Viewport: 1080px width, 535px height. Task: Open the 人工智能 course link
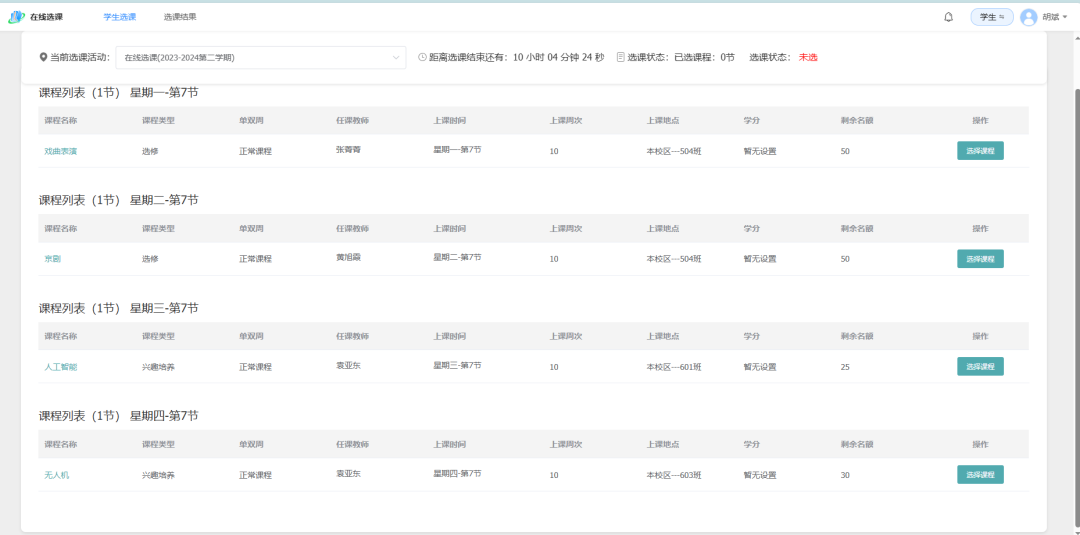[x=61, y=367]
